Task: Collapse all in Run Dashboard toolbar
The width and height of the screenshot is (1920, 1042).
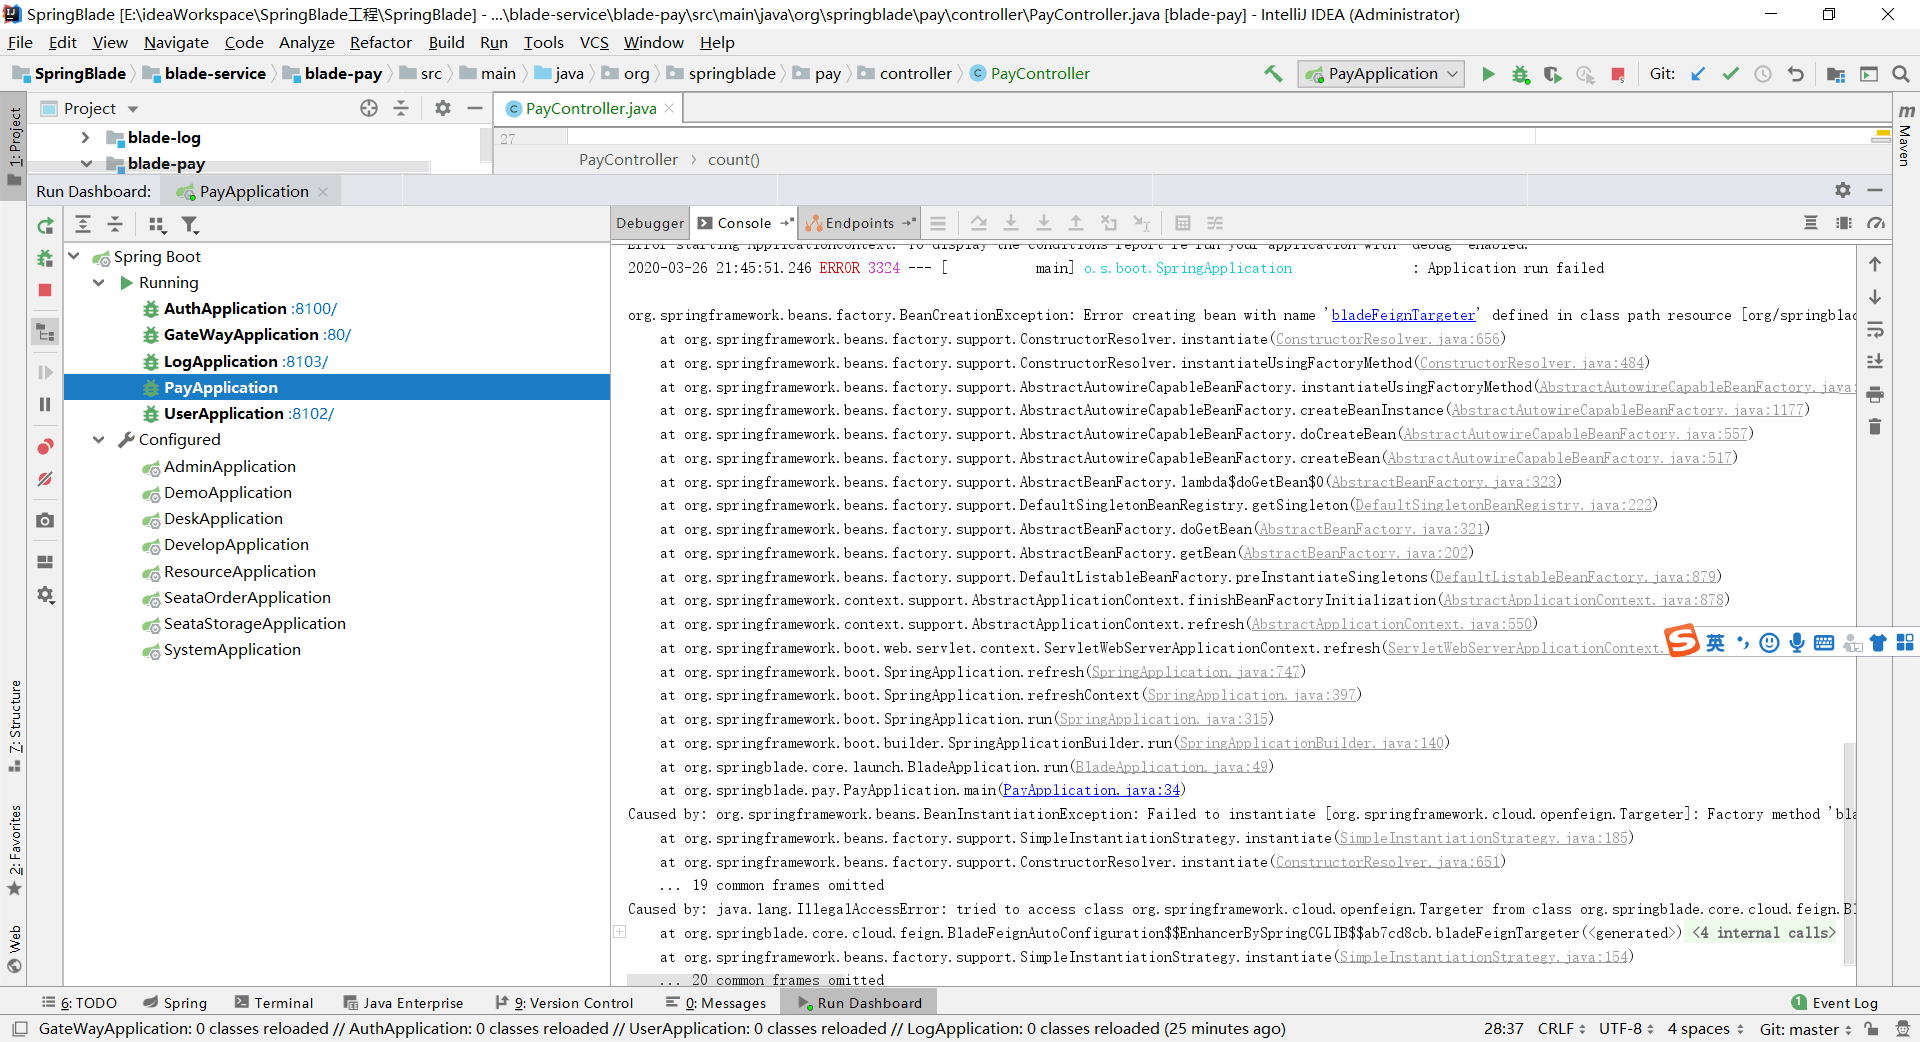Action: click(115, 224)
